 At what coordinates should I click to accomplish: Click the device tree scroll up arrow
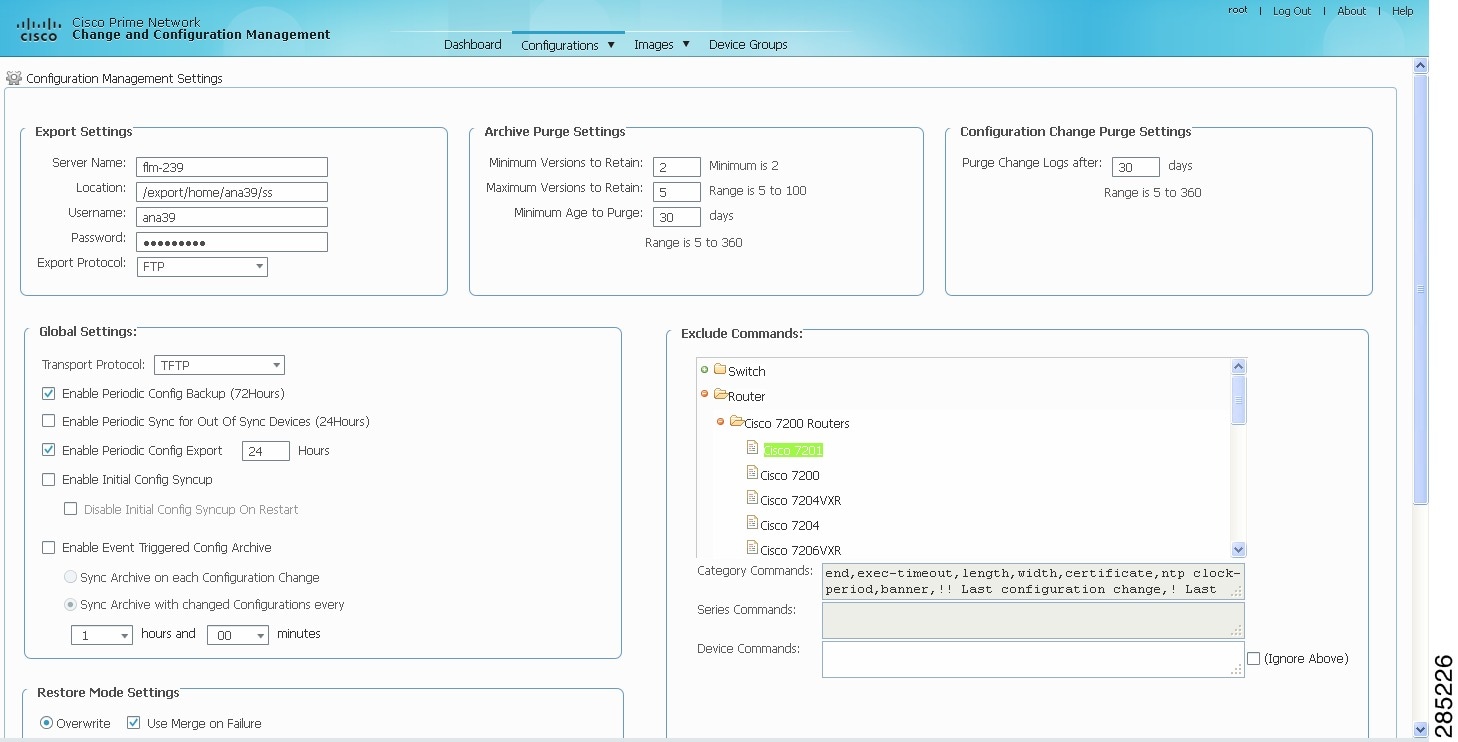(1239, 367)
